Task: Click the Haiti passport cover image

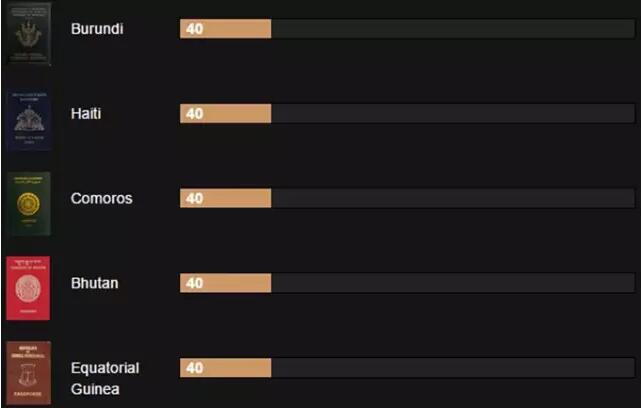Action: (28, 119)
